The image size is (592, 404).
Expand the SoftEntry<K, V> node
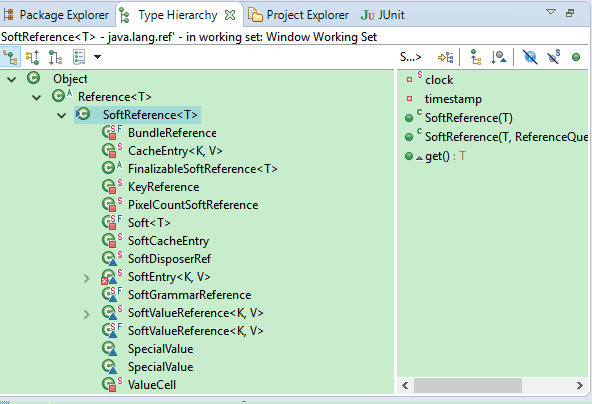[86, 278]
